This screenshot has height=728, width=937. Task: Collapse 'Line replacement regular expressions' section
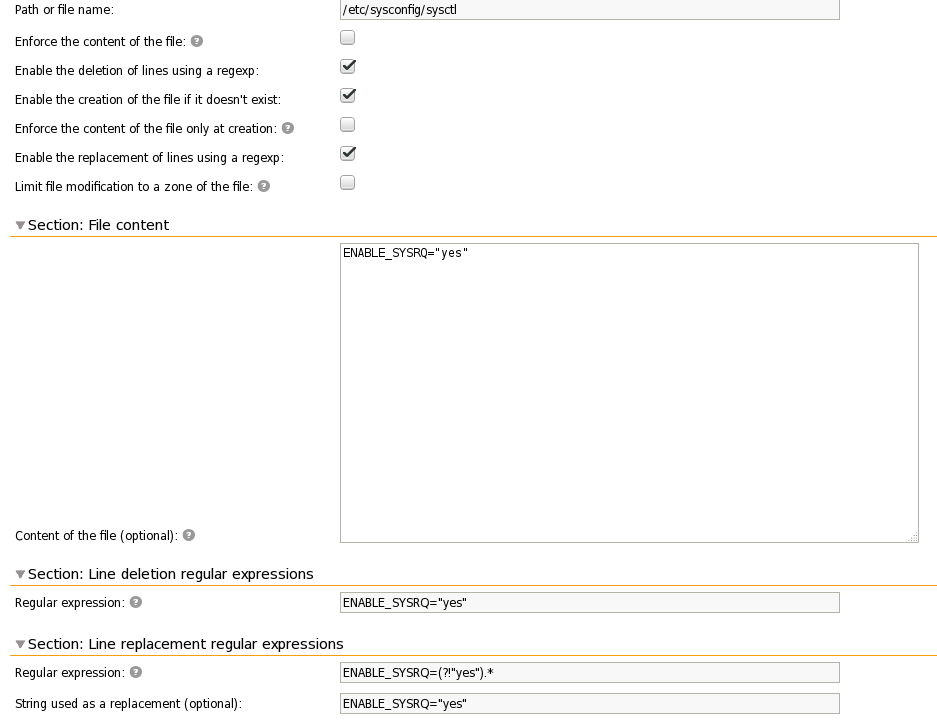coord(21,644)
